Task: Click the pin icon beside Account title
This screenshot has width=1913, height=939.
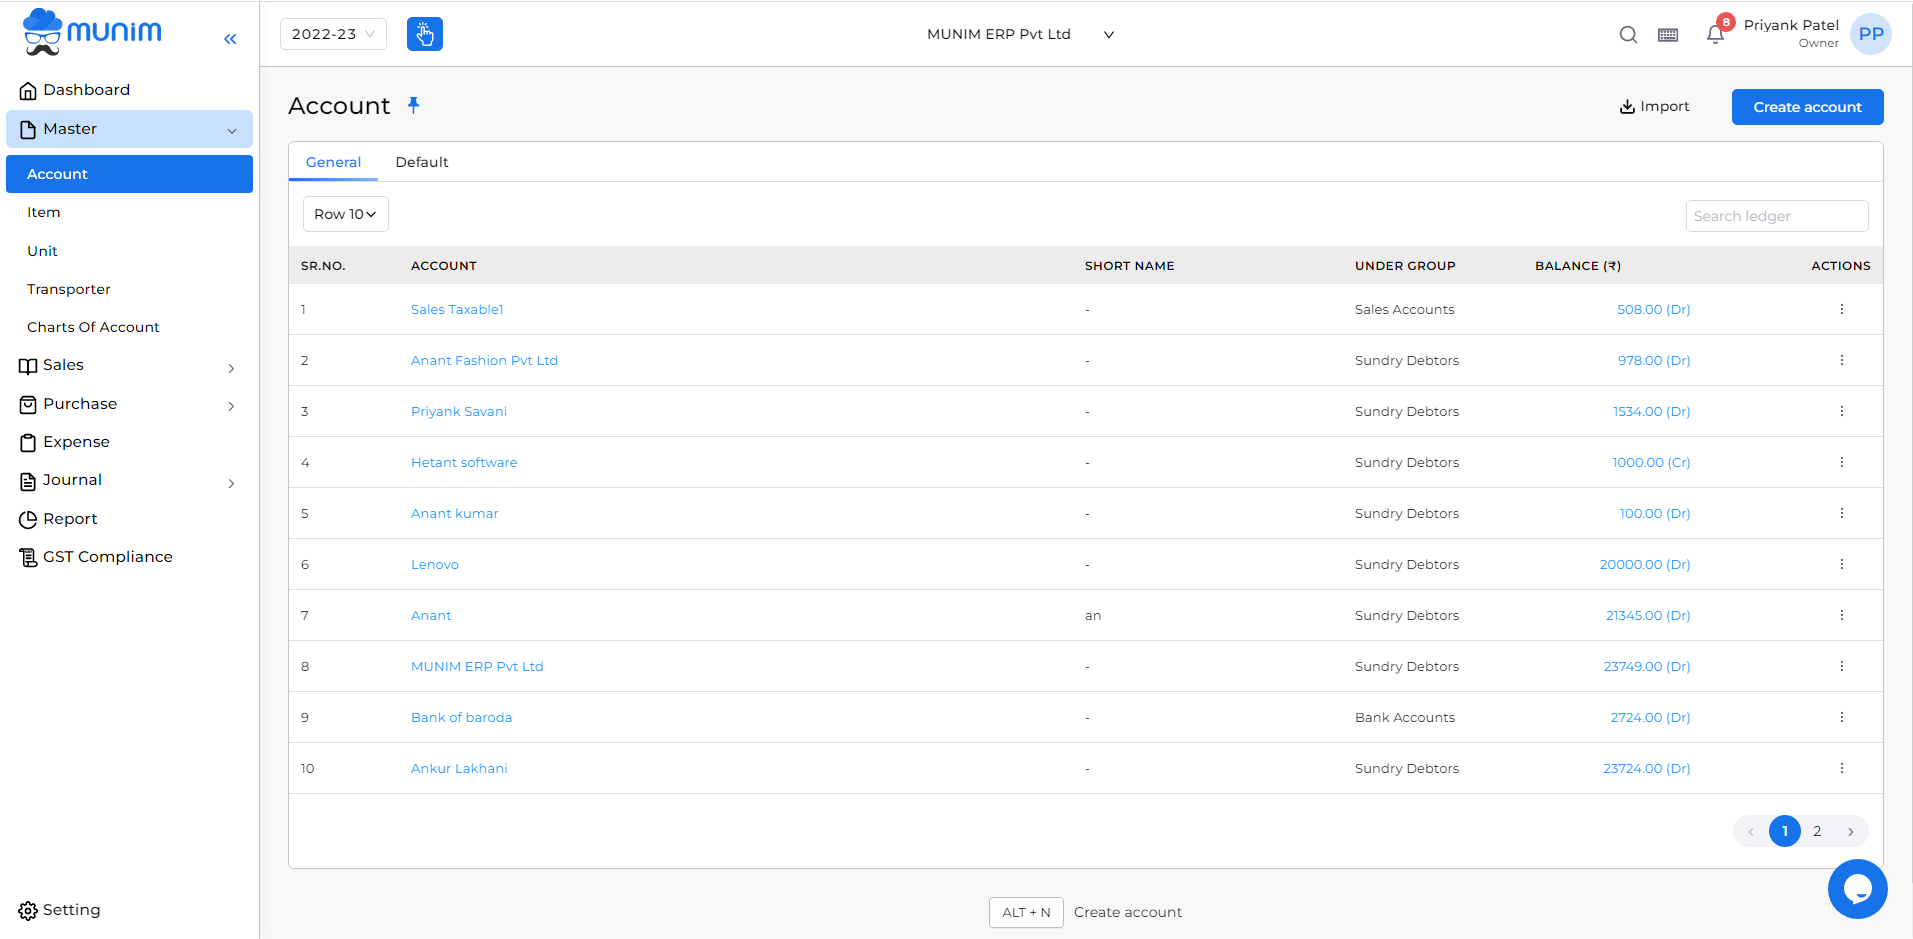Action: click(413, 105)
